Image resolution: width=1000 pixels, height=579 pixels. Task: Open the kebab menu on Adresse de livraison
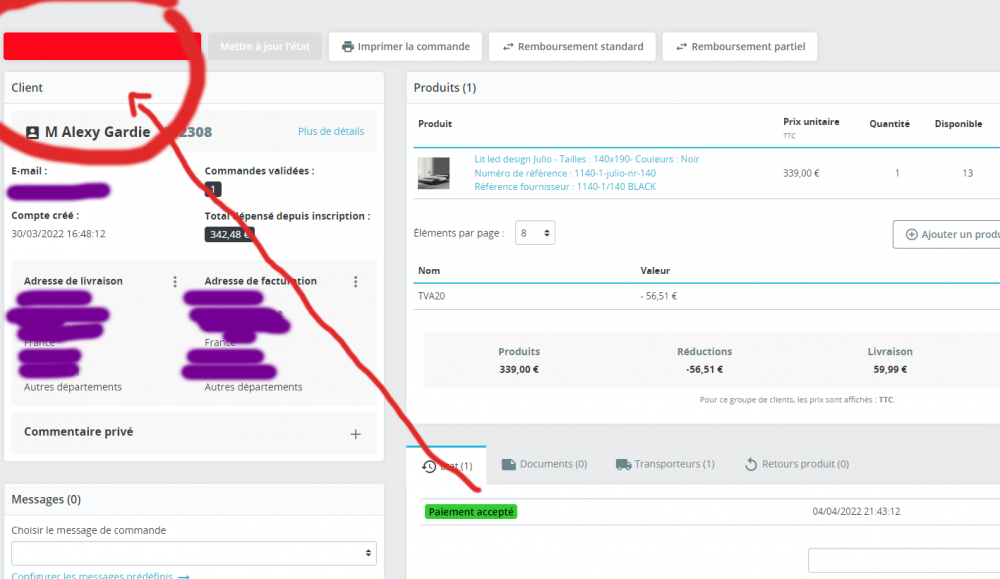pos(175,281)
